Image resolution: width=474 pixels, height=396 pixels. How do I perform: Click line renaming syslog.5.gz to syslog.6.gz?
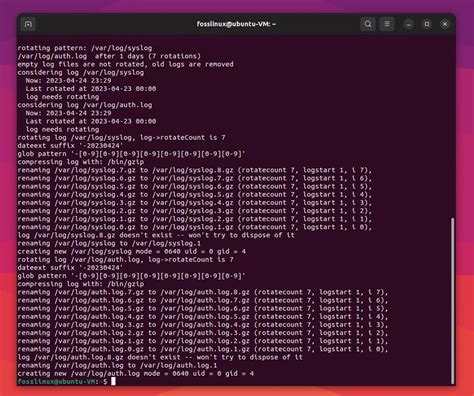[x=195, y=186]
